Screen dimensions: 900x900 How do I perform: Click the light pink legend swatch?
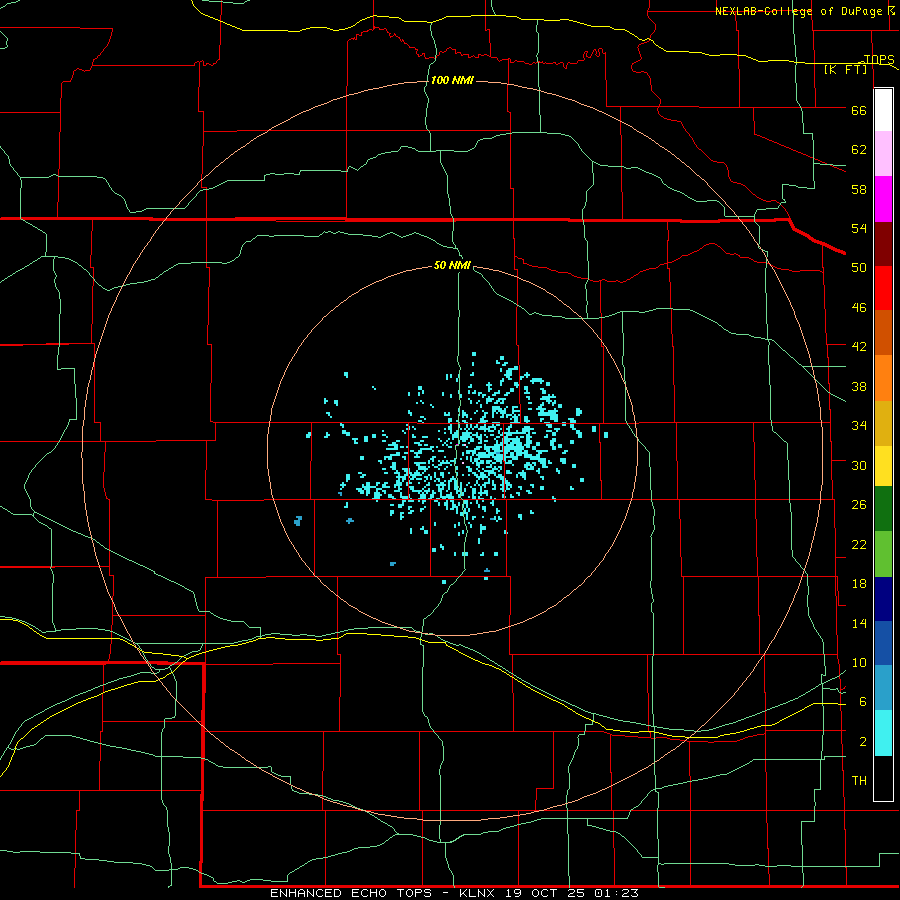pos(883,154)
